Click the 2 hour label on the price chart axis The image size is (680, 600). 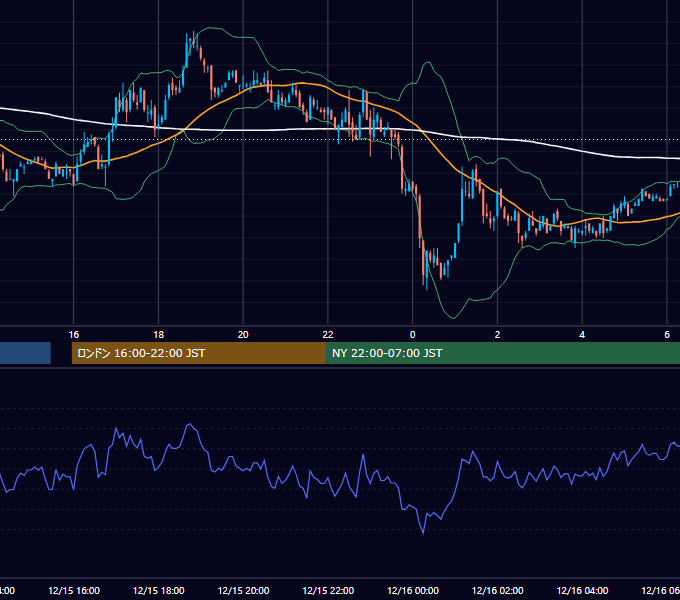click(497, 335)
